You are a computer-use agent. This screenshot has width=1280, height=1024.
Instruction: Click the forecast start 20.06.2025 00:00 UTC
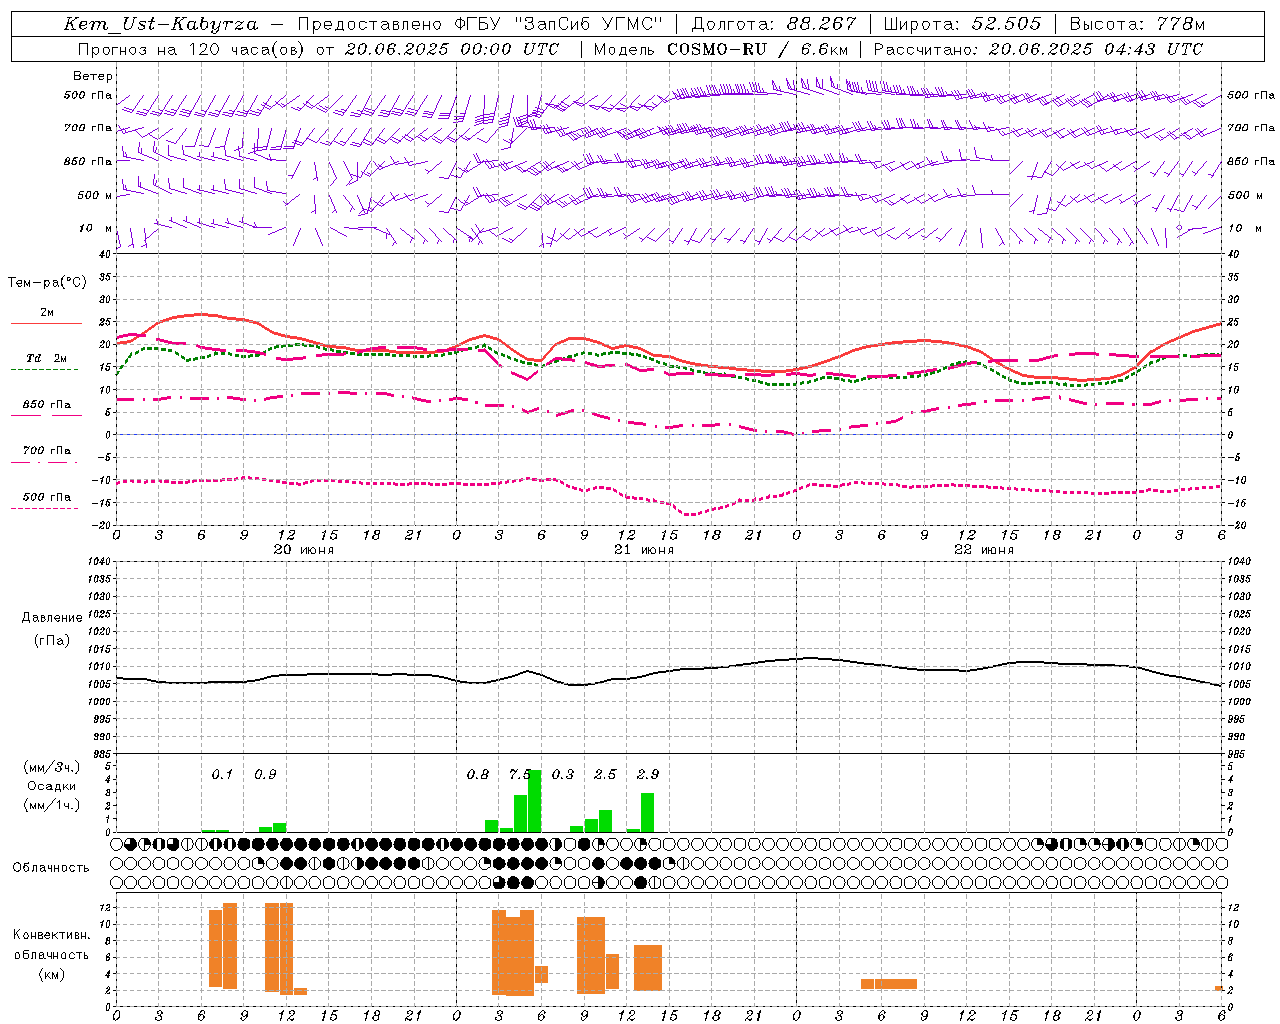click(x=452, y=49)
